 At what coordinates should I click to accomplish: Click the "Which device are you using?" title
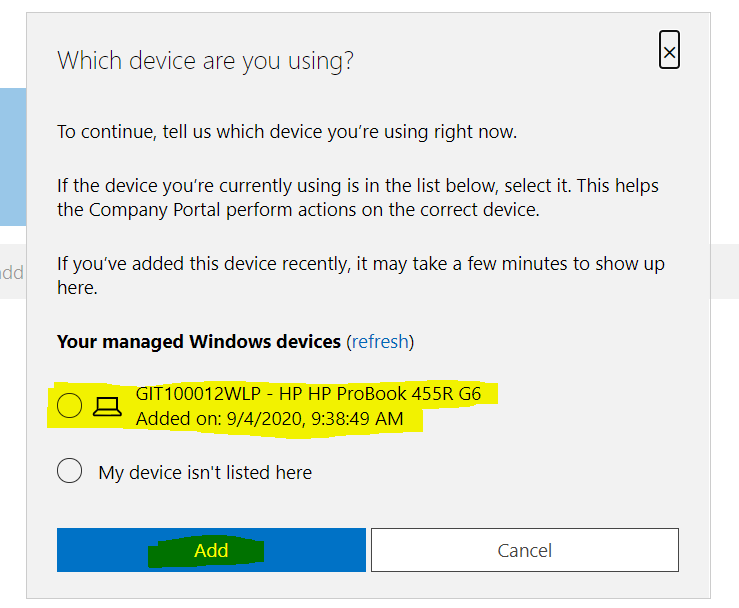[206, 60]
